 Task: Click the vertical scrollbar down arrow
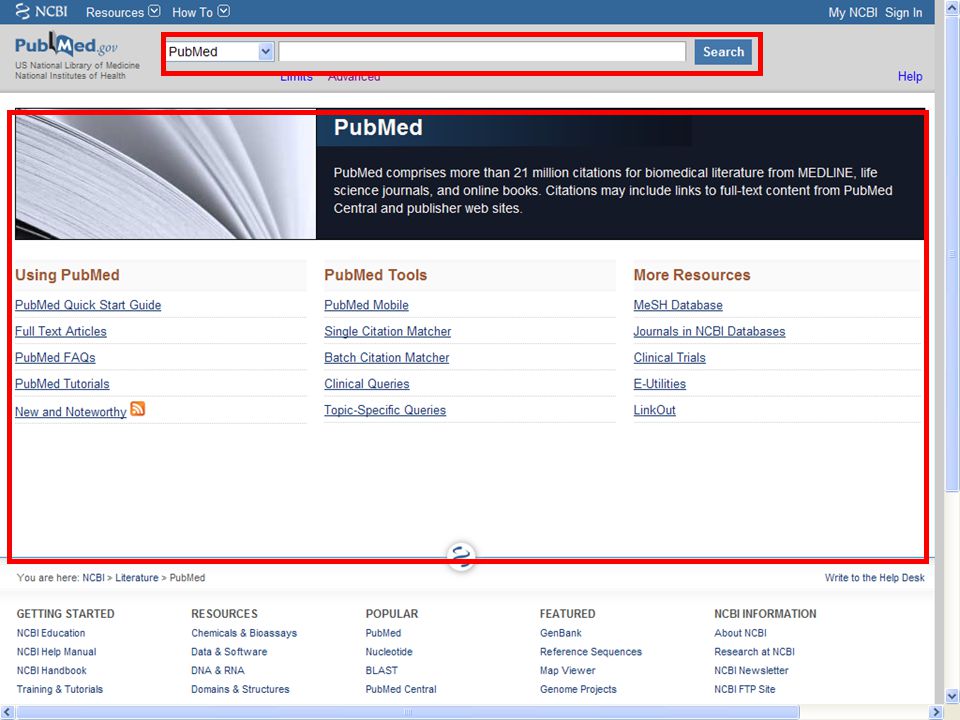click(x=953, y=696)
